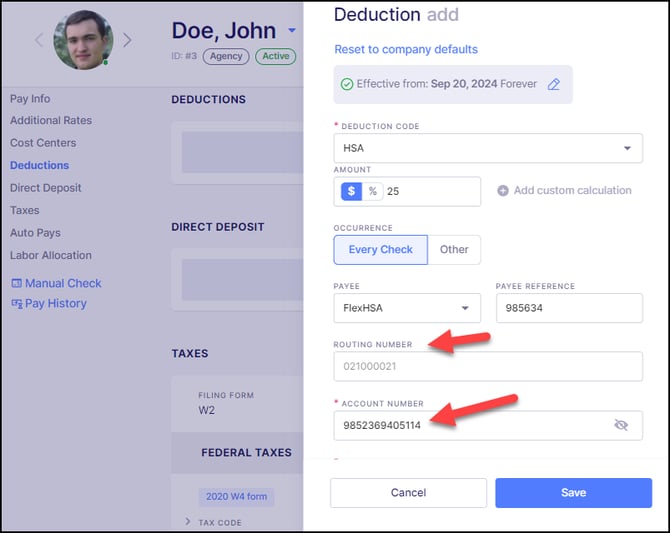This screenshot has width=670, height=533.
Task: Select Deductions in sidebar
Action: coord(39,165)
